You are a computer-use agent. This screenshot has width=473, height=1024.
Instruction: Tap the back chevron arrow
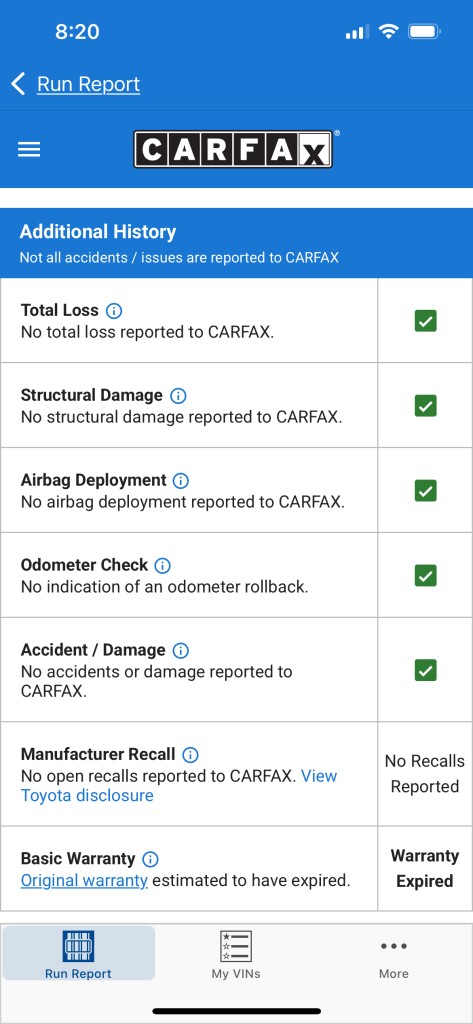click(18, 84)
